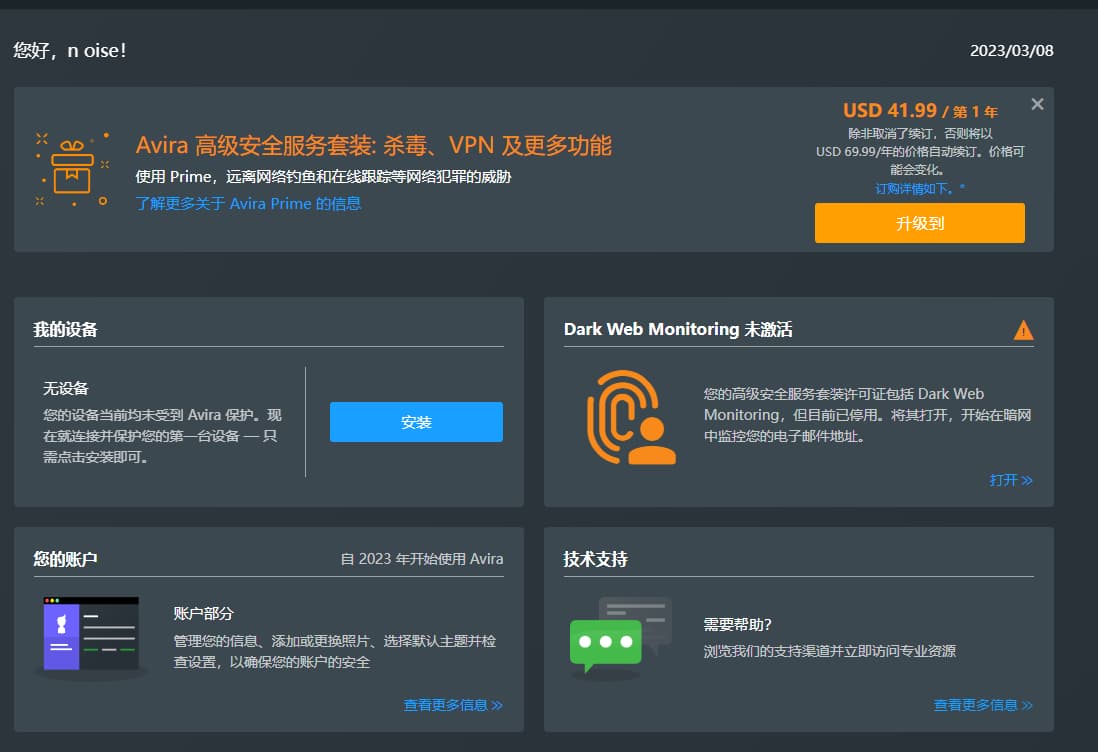Click the 打开 link for Dark Web Monitoring
This screenshot has height=752, width=1098.
[x=1010, y=480]
